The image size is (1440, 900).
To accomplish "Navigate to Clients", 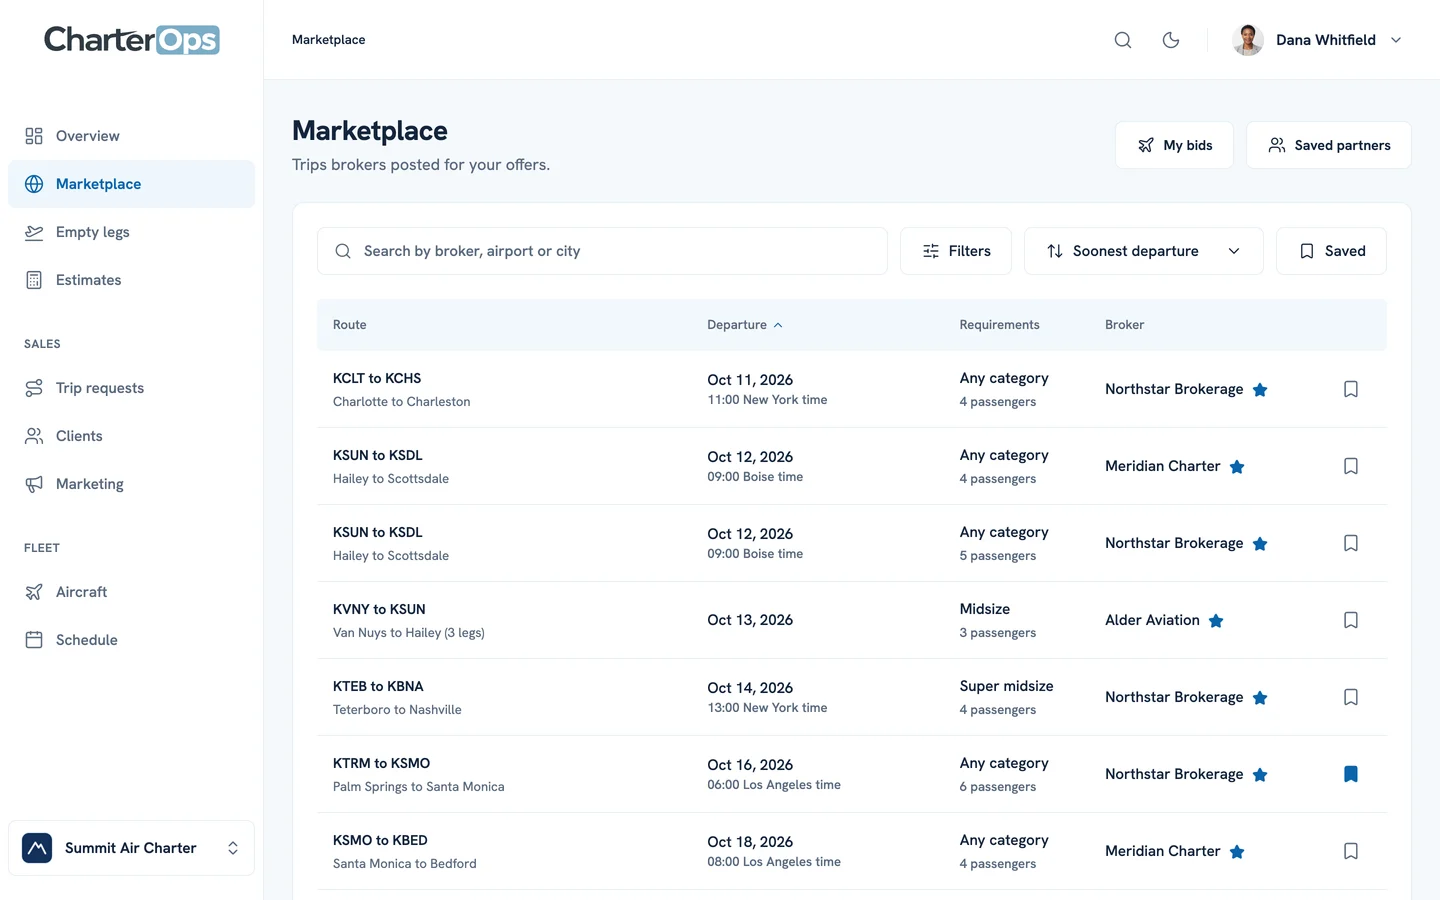I will (131, 436).
